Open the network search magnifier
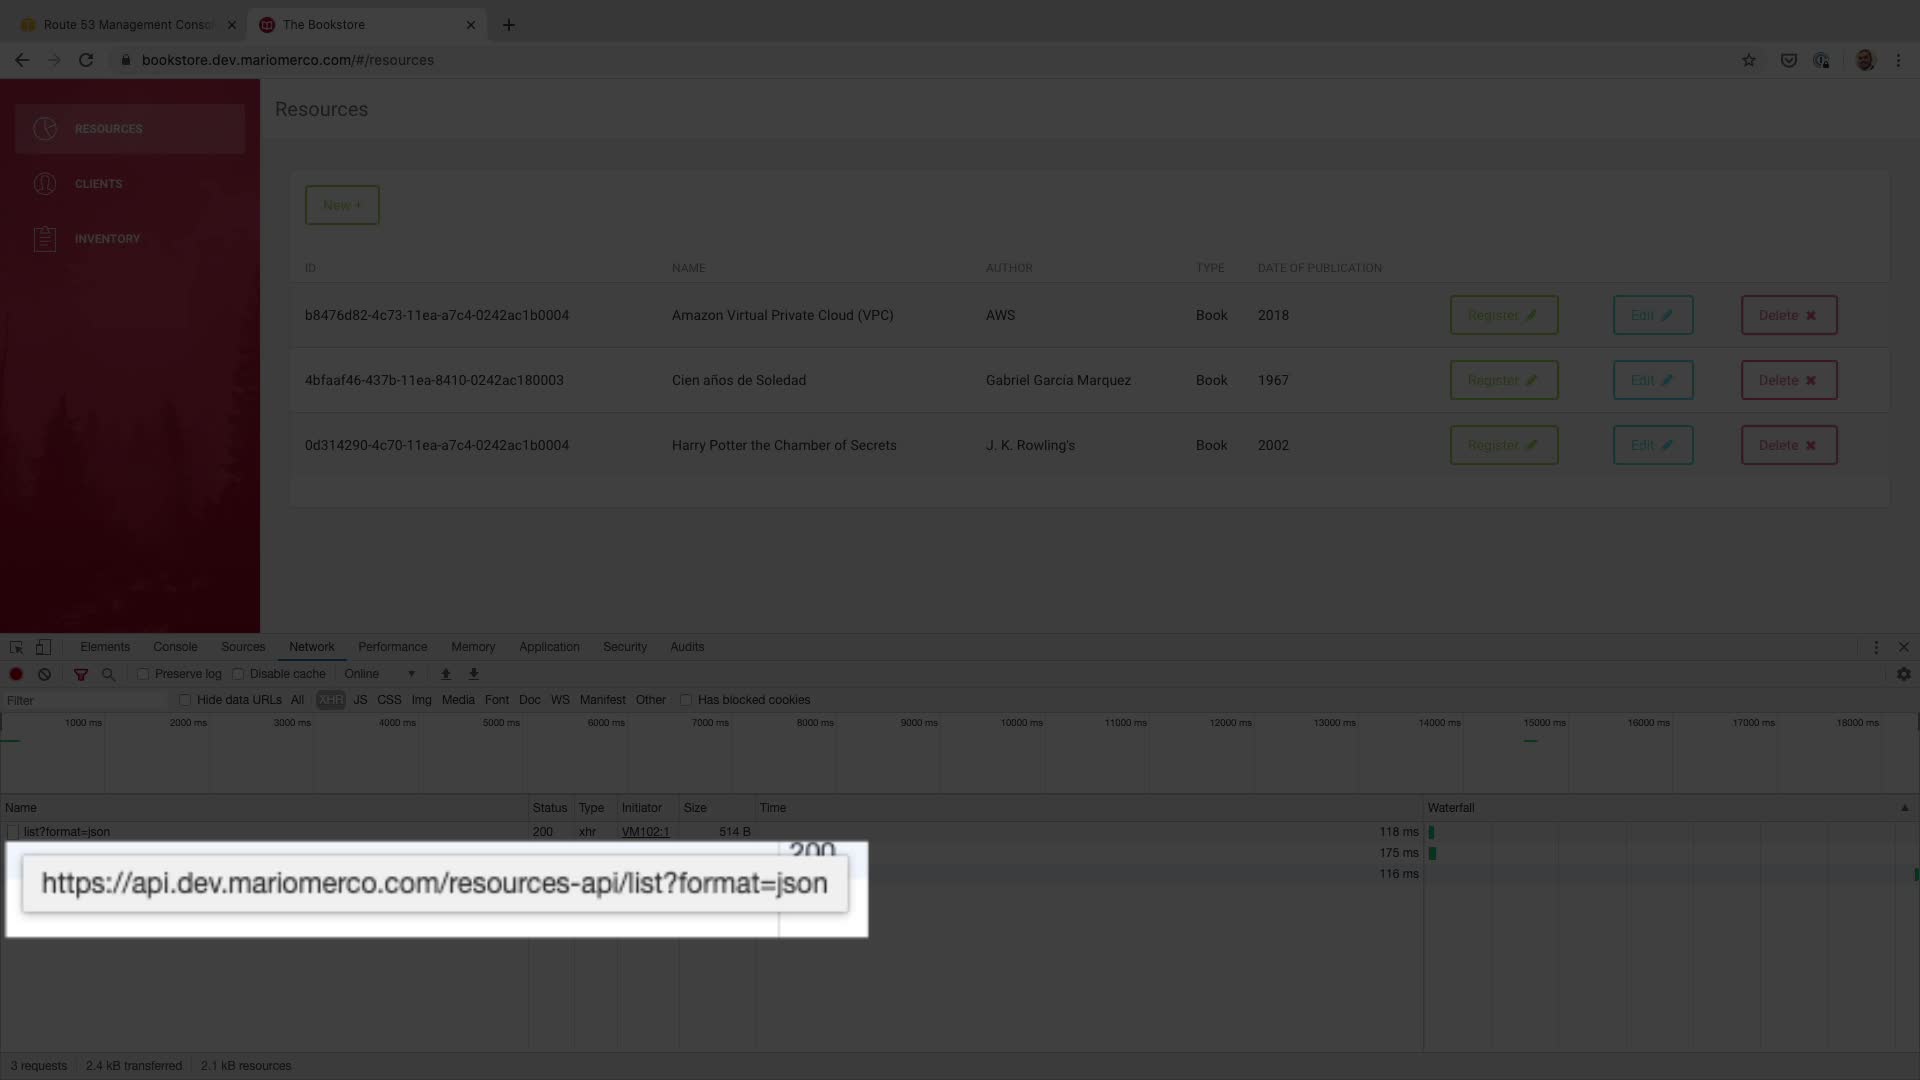 tap(109, 674)
